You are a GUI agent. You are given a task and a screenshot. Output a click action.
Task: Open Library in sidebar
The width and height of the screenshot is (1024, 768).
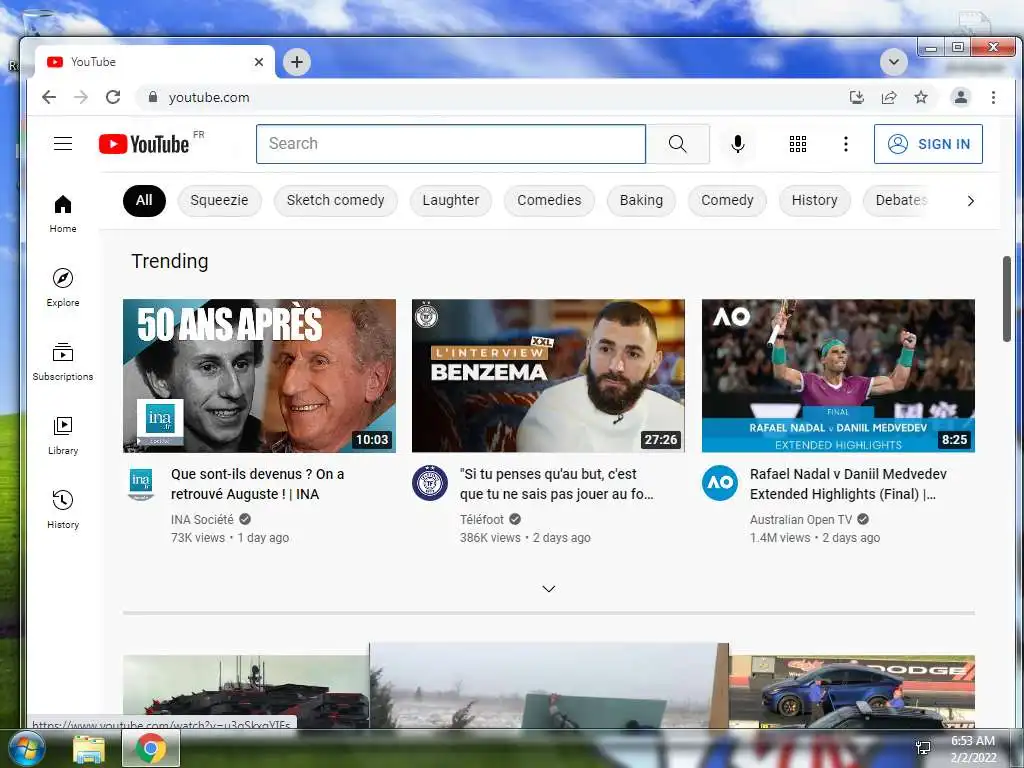pyautogui.click(x=63, y=436)
